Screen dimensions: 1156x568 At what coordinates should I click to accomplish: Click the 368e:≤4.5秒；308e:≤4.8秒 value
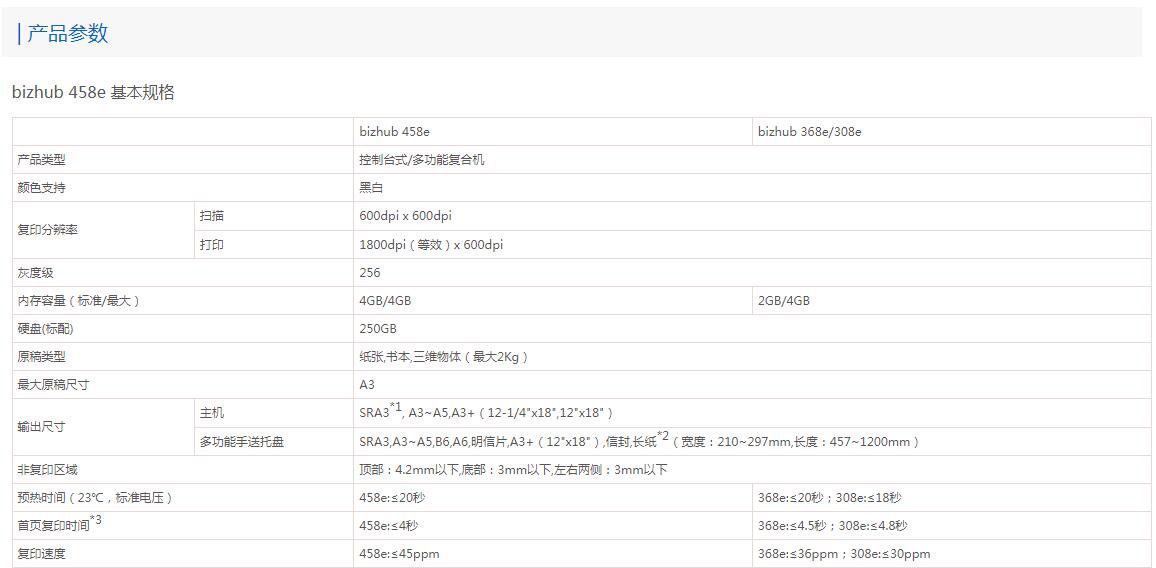pos(832,525)
